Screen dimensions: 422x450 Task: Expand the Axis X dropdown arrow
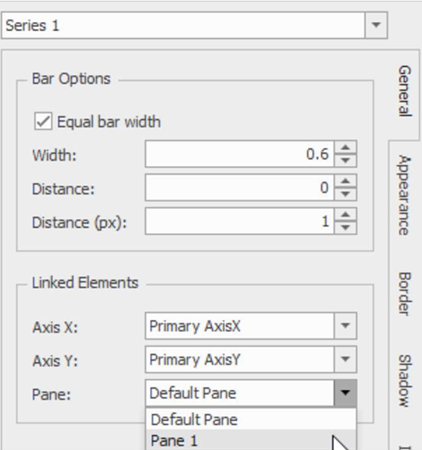345,326
